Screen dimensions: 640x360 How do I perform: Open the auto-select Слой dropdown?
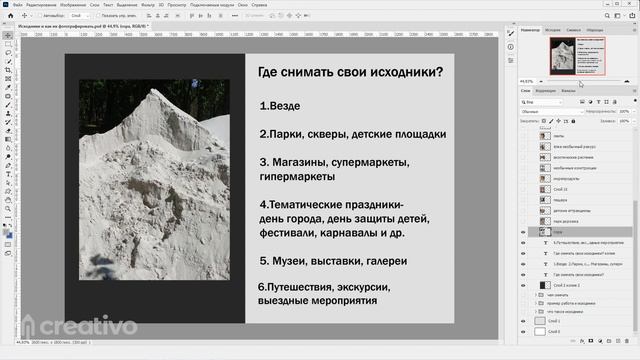pos(80,16)
